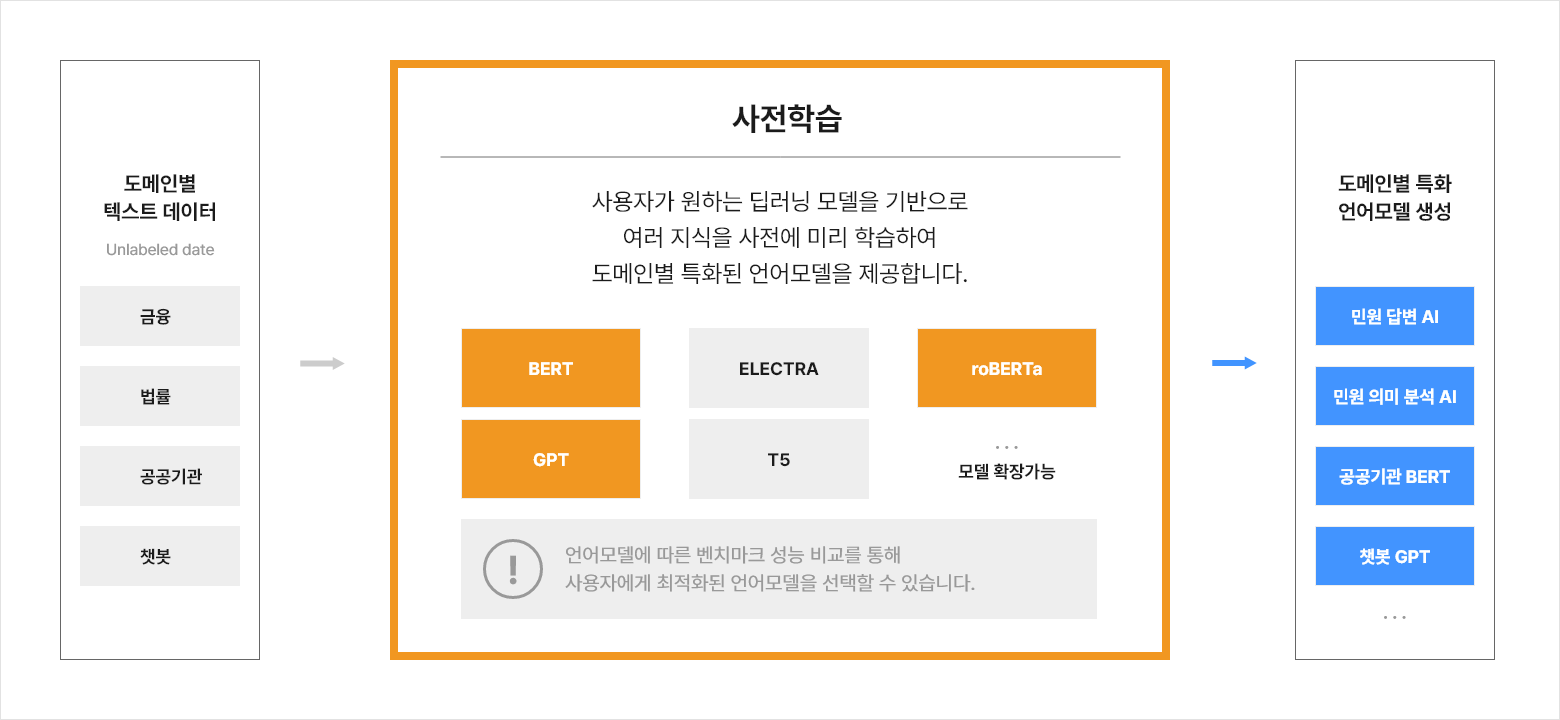Select the 법률 domain box
Image resolution: width=1560 pixels, height=720 pixels.
[160, 396]
